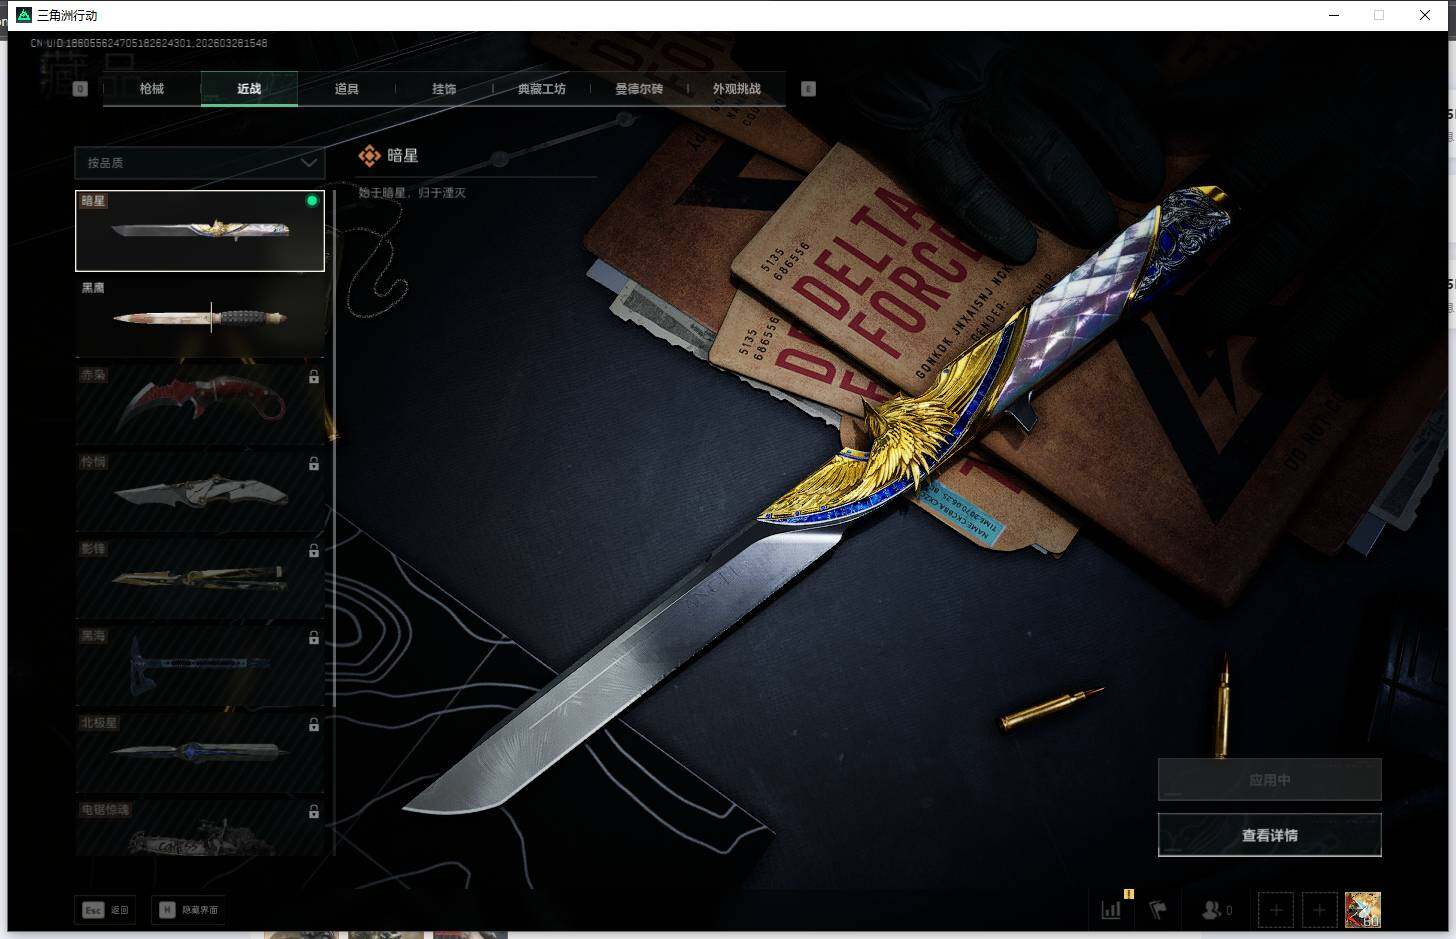Select the 黑鹰 dagger thumbnail
This screenshot has height=939, width=1456.
[200, 317]
